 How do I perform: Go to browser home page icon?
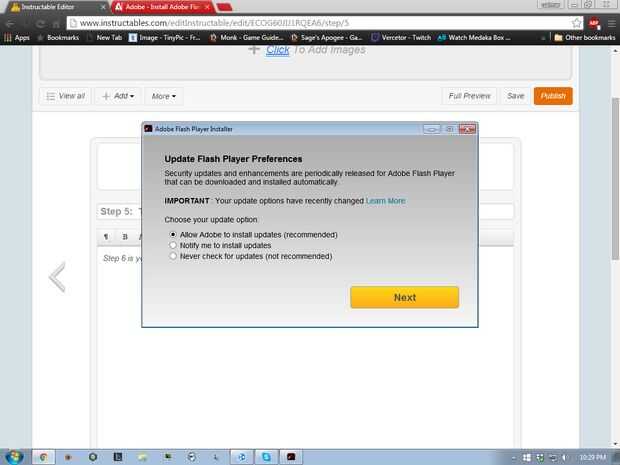pyautogui.click(x=56, y=24)
